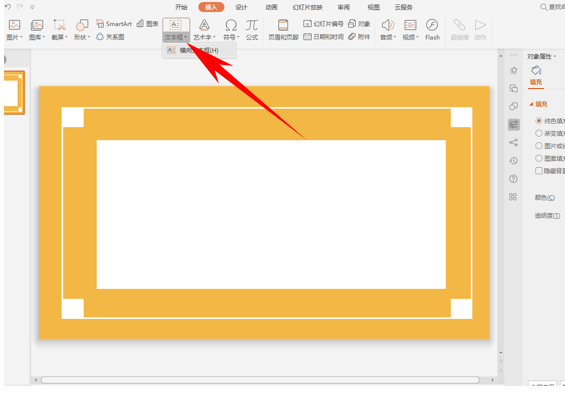
Task: Insert 日期和时间 (Date and time)
Action: [x=323, y=37]
